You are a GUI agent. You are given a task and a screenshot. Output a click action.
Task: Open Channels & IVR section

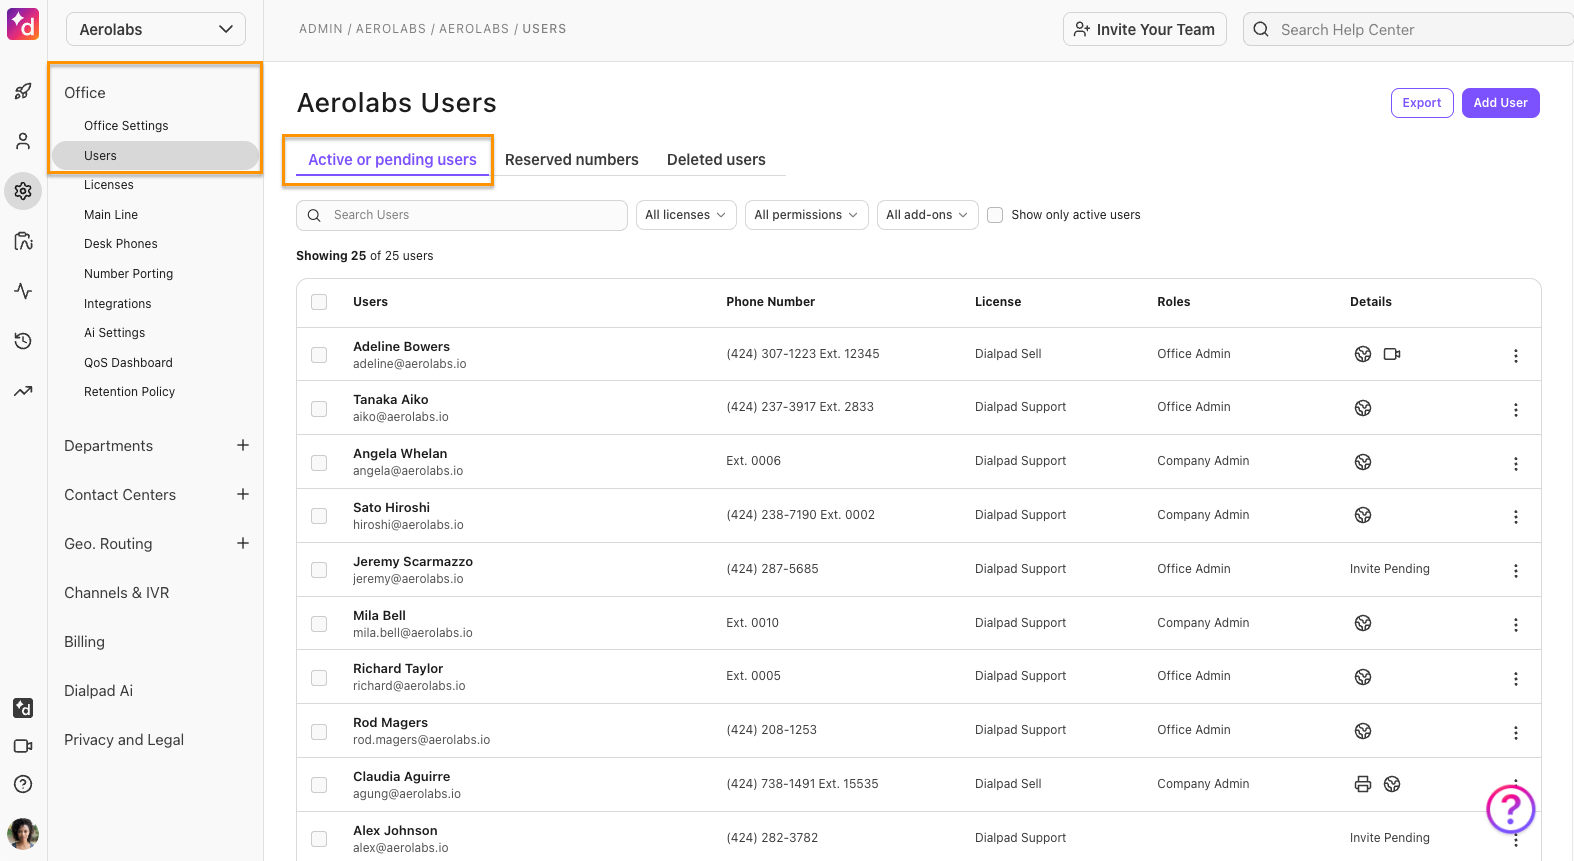(117, 593)
